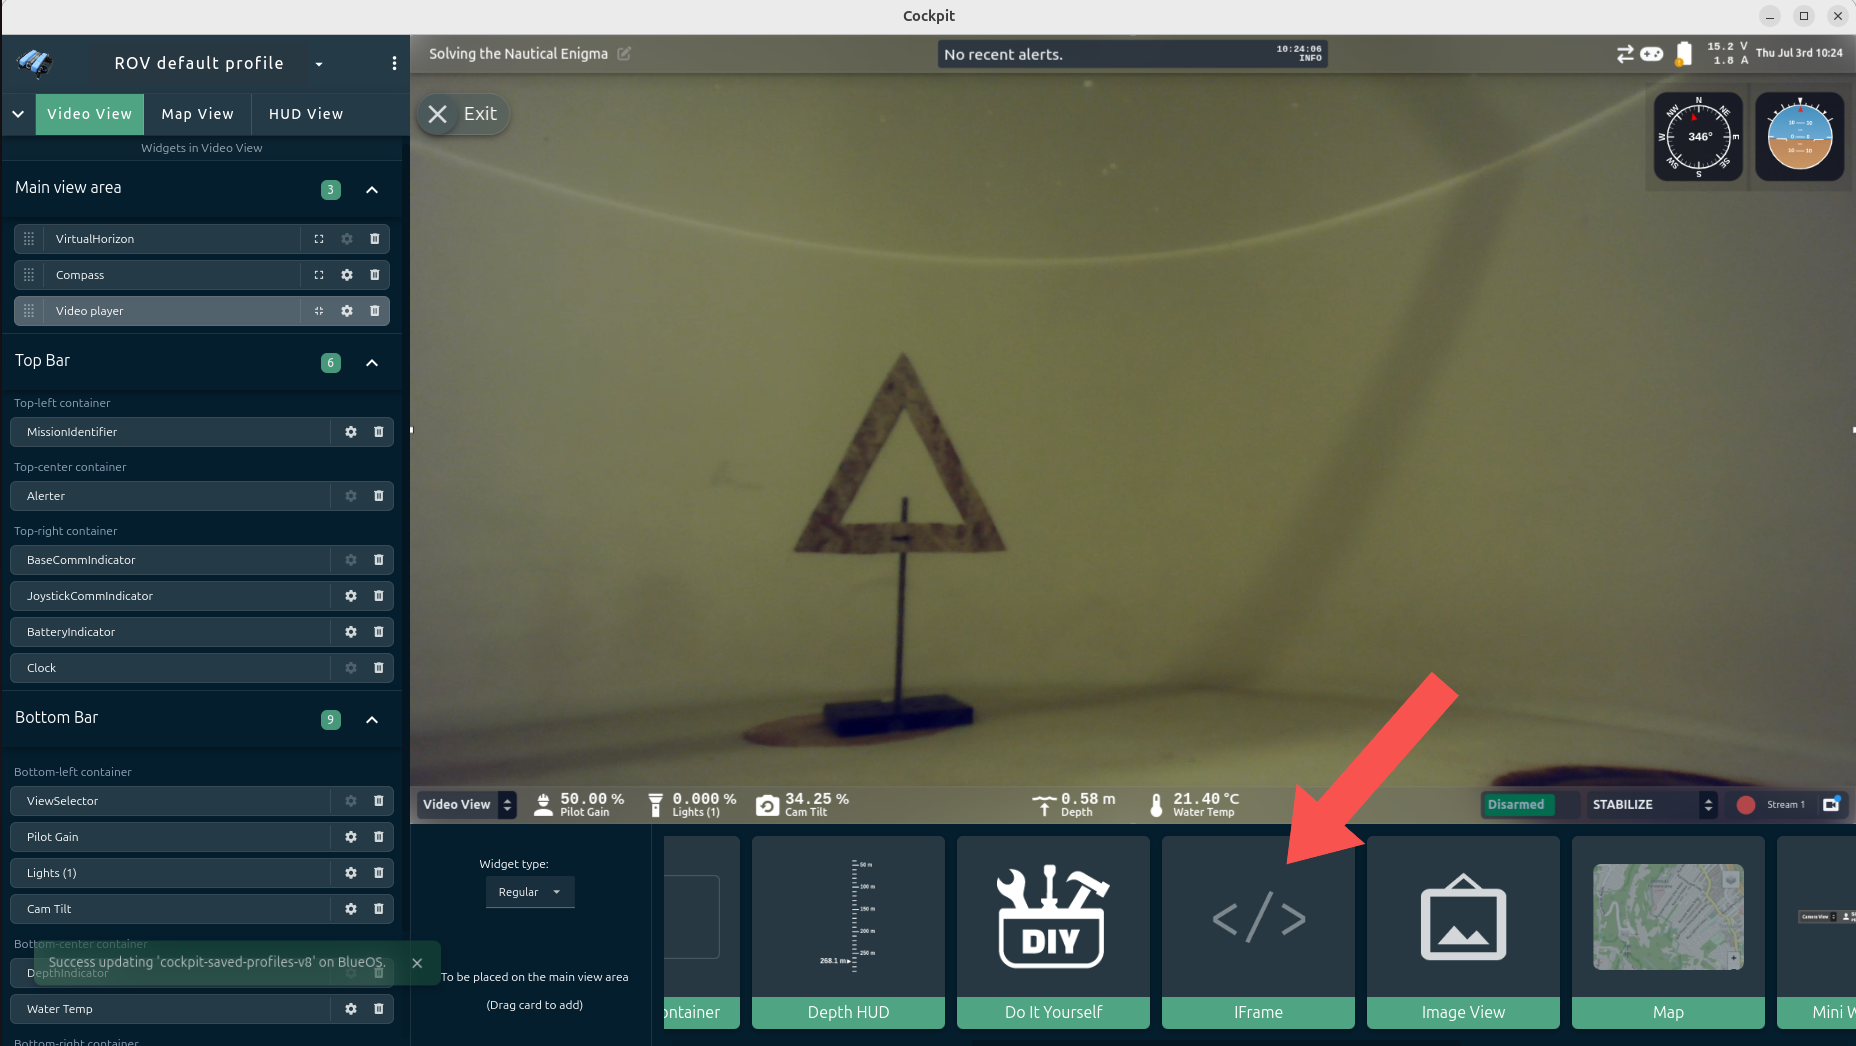Image resolution: width=1856 pixels, height=1046 pixels.
Task: Open the Video View selector dropdown
Action: (467, 804)
